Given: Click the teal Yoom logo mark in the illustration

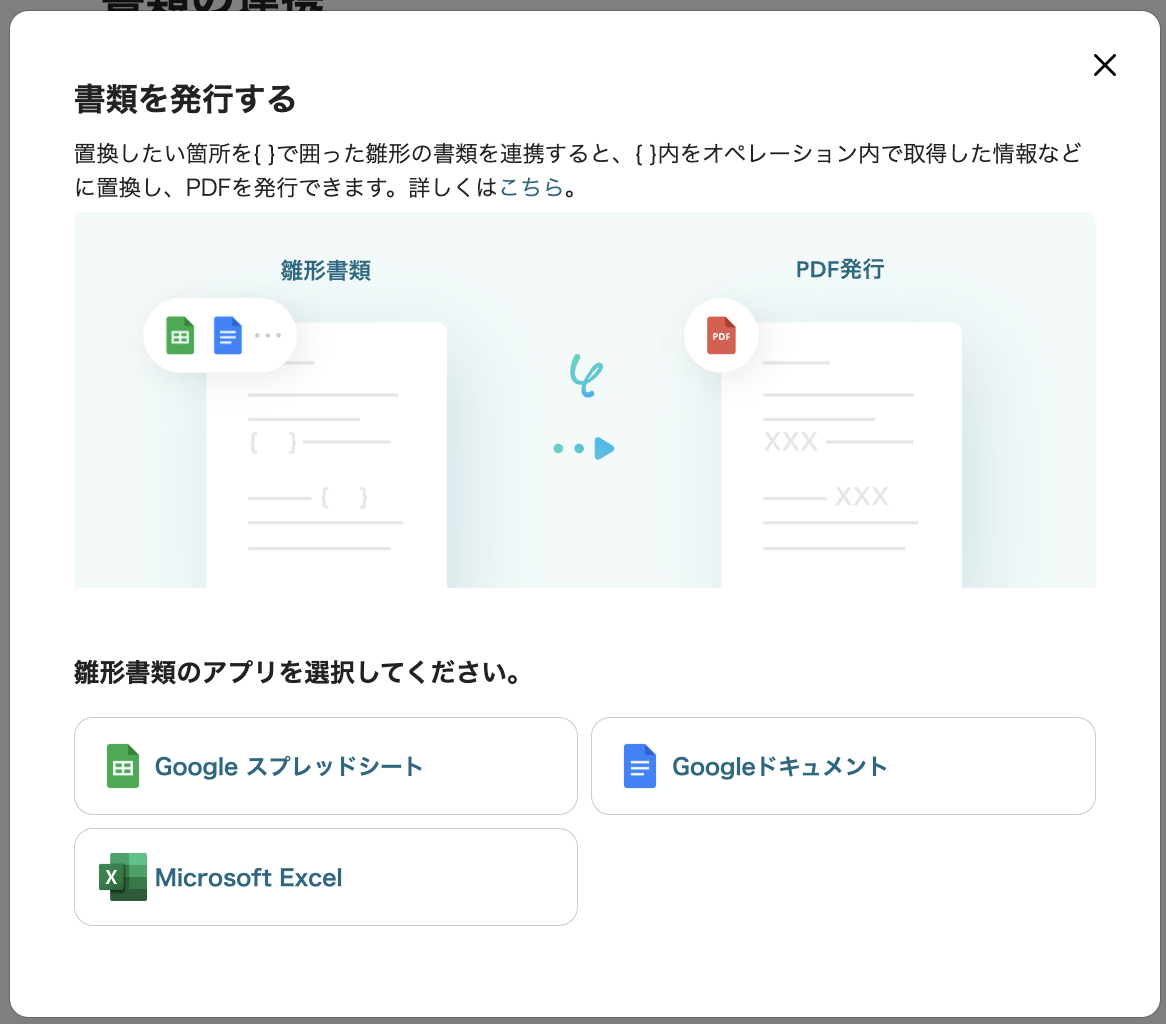Looking at the screenshot, I should [586, 375].
